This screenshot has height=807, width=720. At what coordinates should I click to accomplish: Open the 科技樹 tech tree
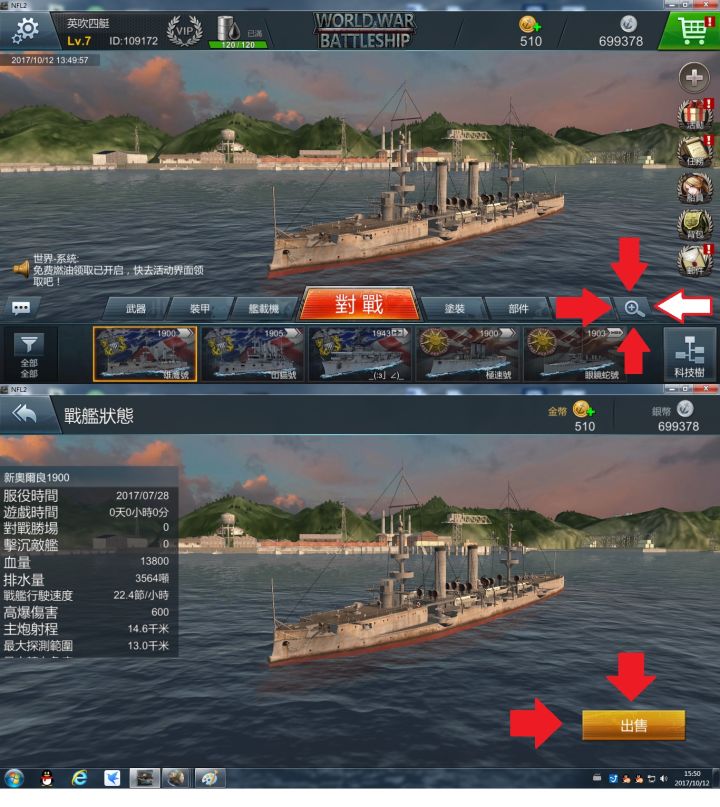click(x=689, y=354)
